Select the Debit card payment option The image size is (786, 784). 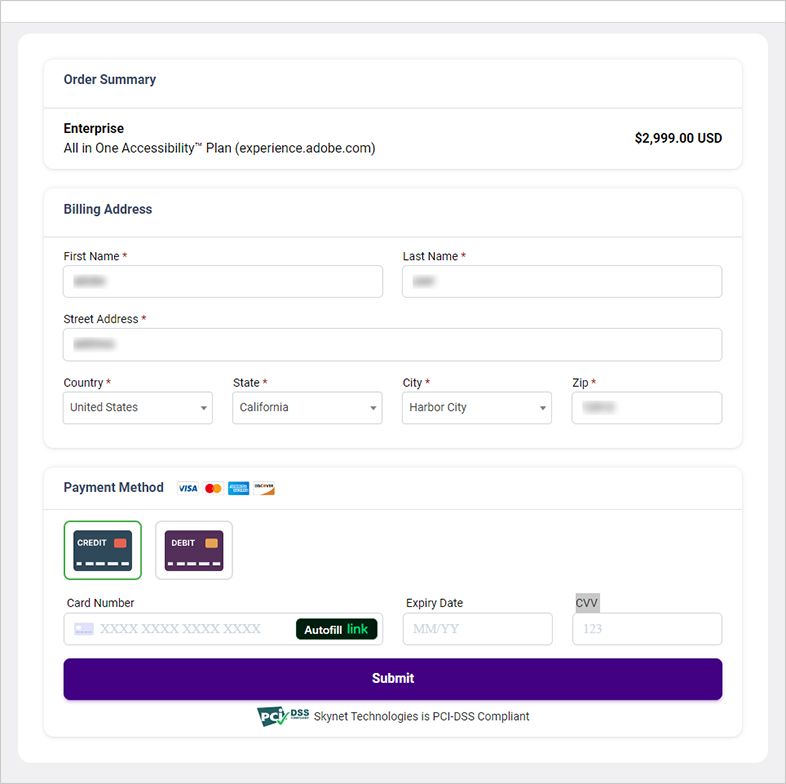click(194, 550)
